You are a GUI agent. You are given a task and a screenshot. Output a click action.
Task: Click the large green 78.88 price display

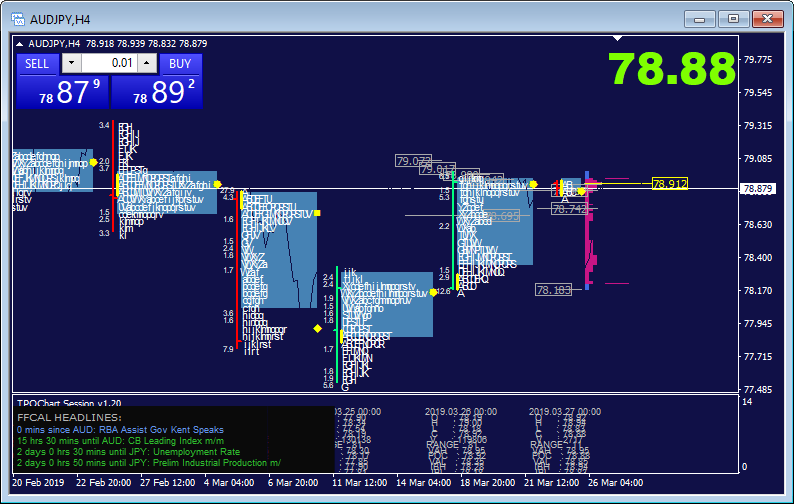click(x=671, y=69)
